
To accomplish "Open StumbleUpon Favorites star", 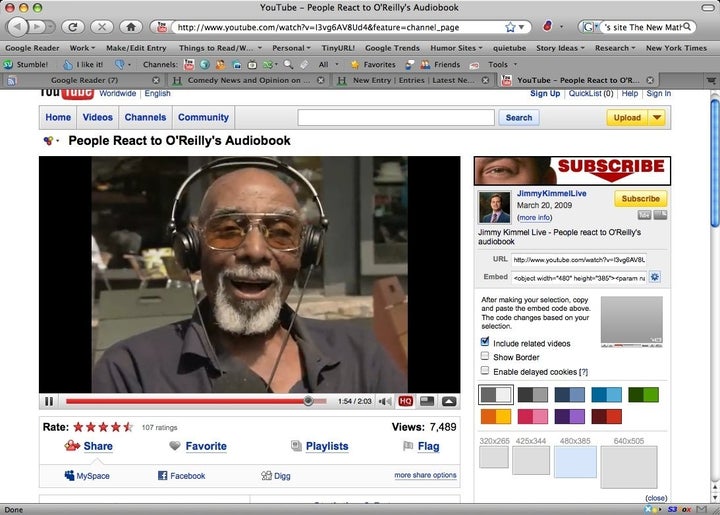I will [373, 65].
